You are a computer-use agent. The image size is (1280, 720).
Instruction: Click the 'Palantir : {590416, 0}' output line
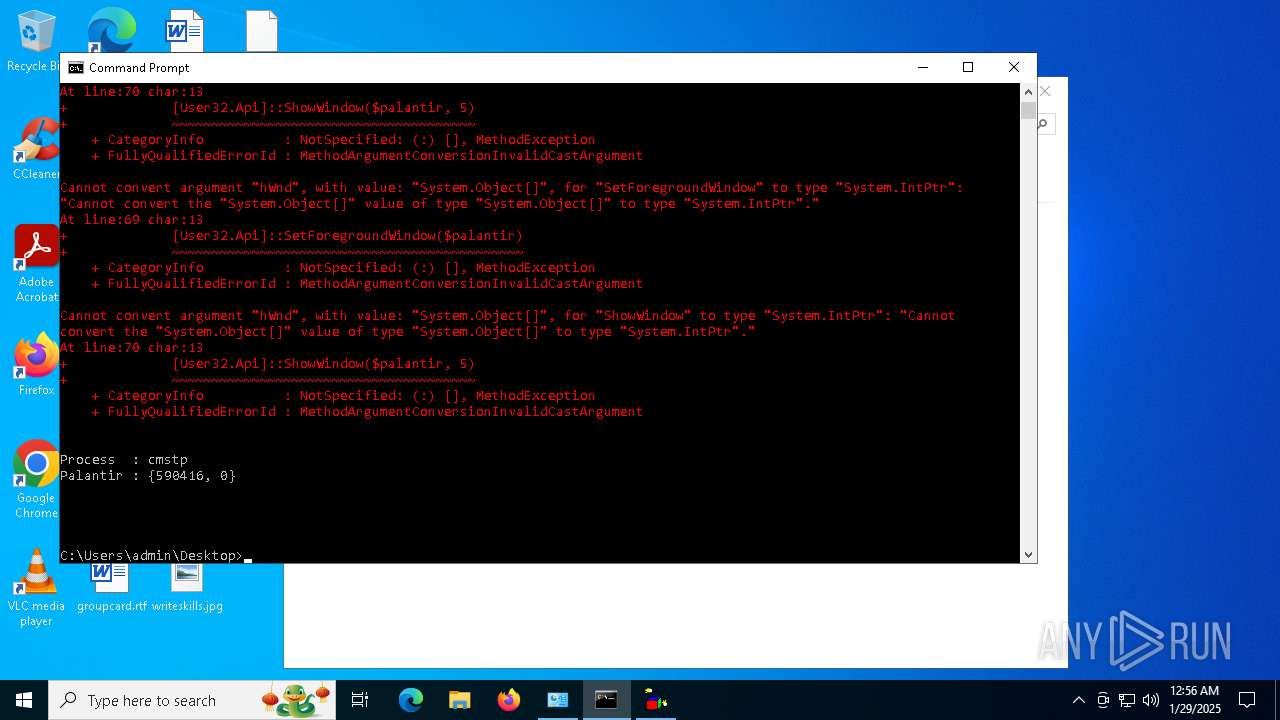pos(148,476)
